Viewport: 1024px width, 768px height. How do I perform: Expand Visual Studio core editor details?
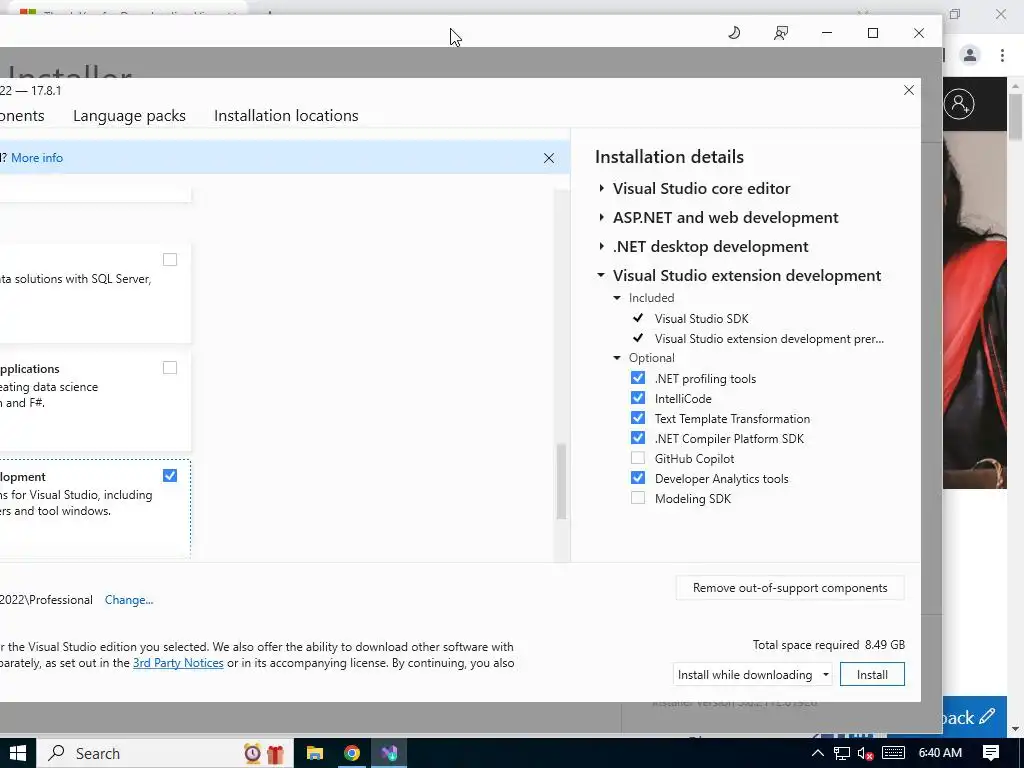[601, 188]
